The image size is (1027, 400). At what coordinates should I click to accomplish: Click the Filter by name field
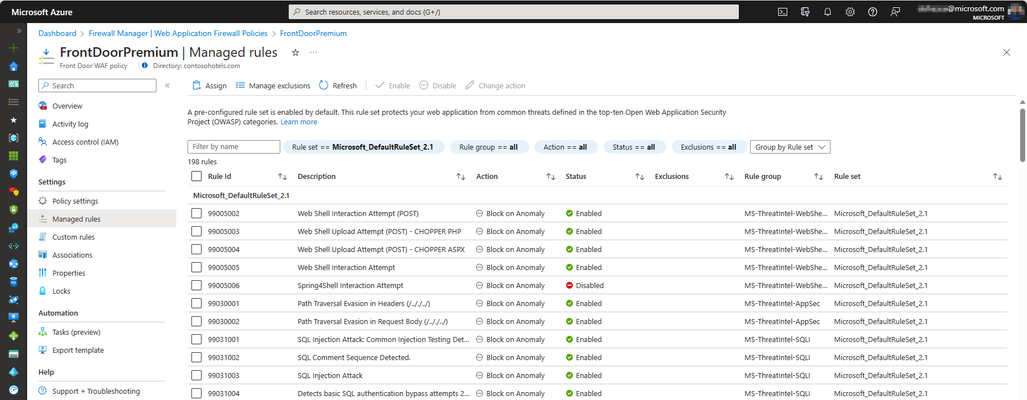[234, 147]
